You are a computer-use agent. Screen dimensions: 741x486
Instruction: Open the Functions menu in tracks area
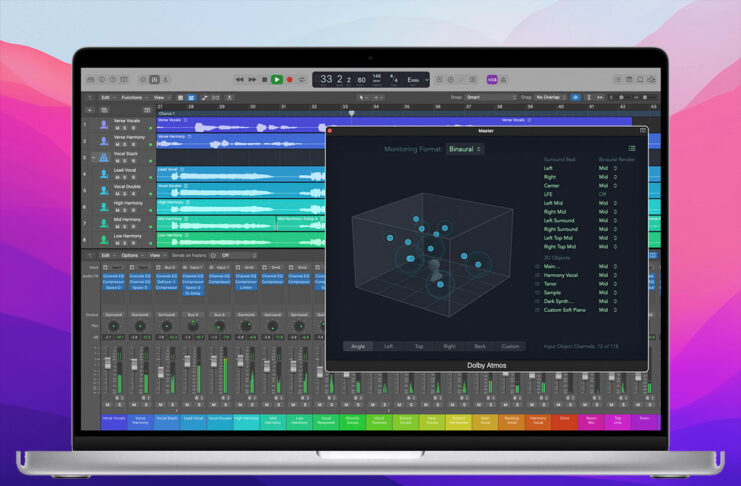(x=133, y=98)
